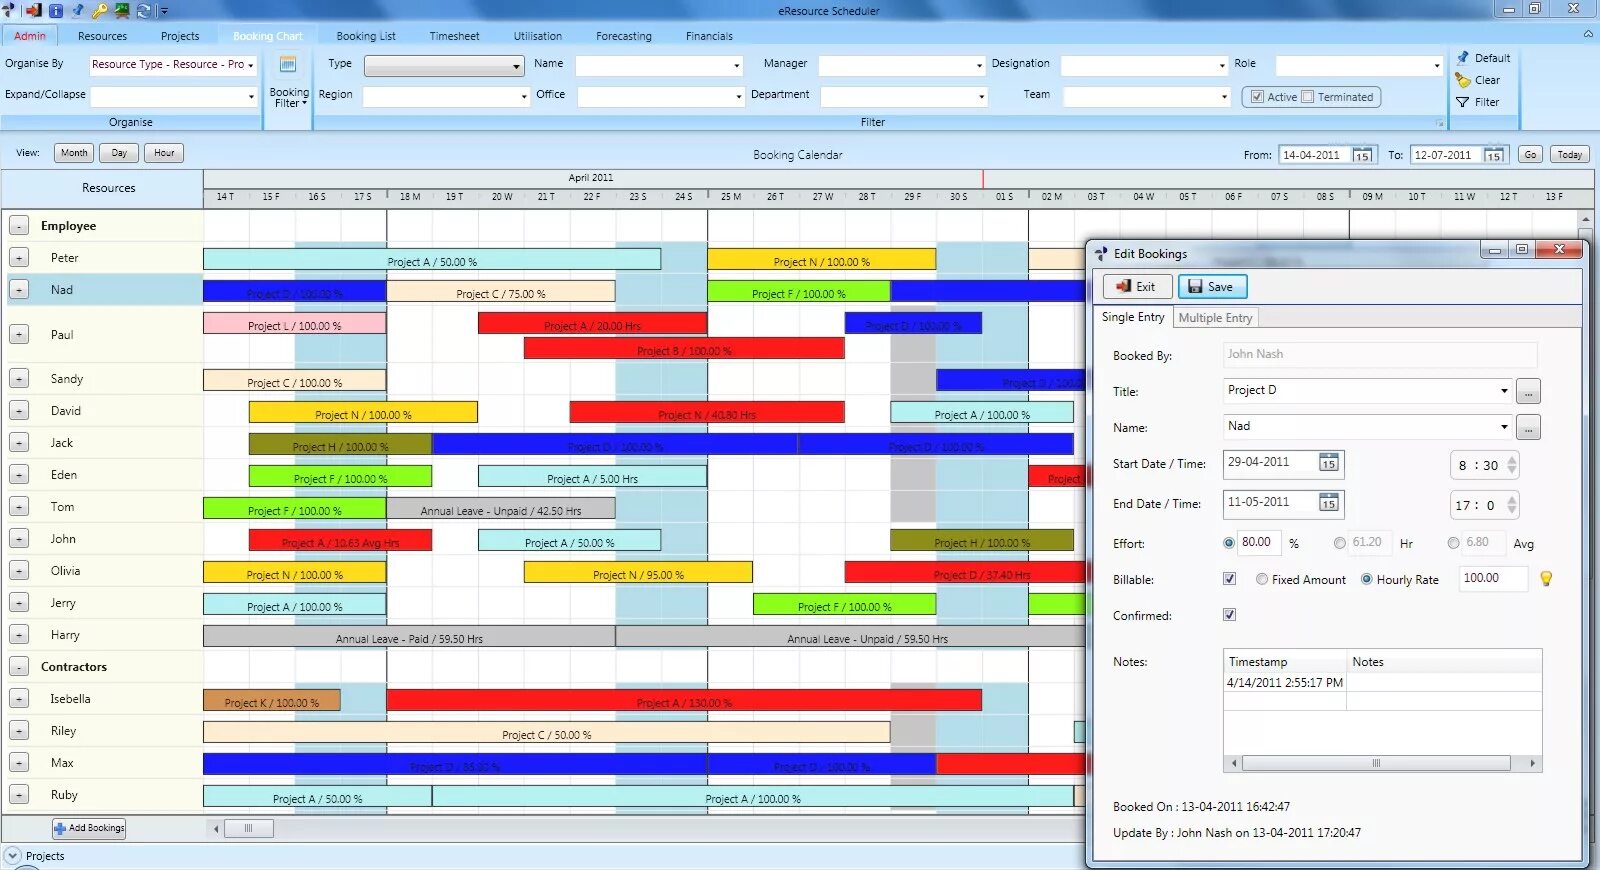
Task: Switch to the Booking List tab
Action: tap(366, 36)
